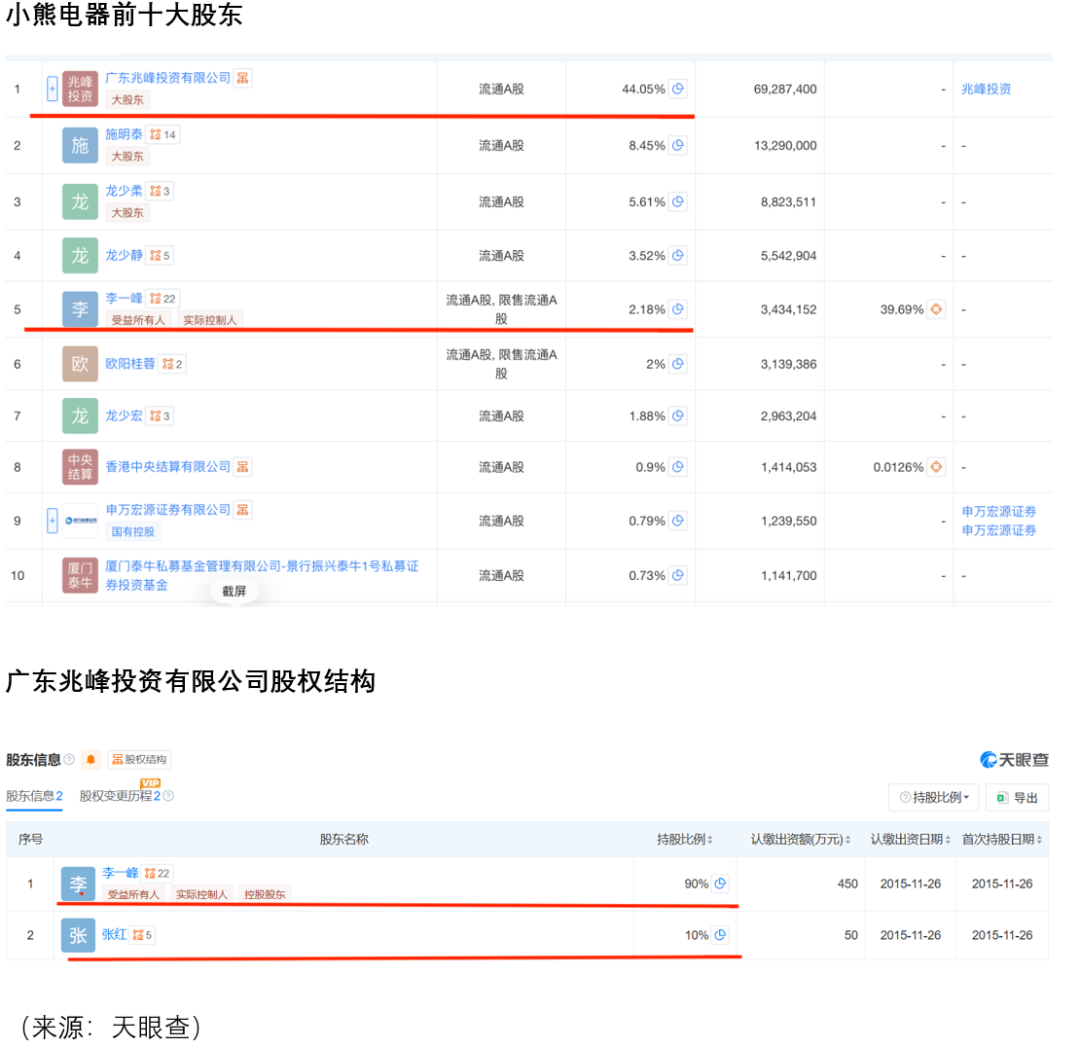Open equity structure icon beside 广东兆峰投资有限公司
The image size is (1080, 1048).
(242, 78)
